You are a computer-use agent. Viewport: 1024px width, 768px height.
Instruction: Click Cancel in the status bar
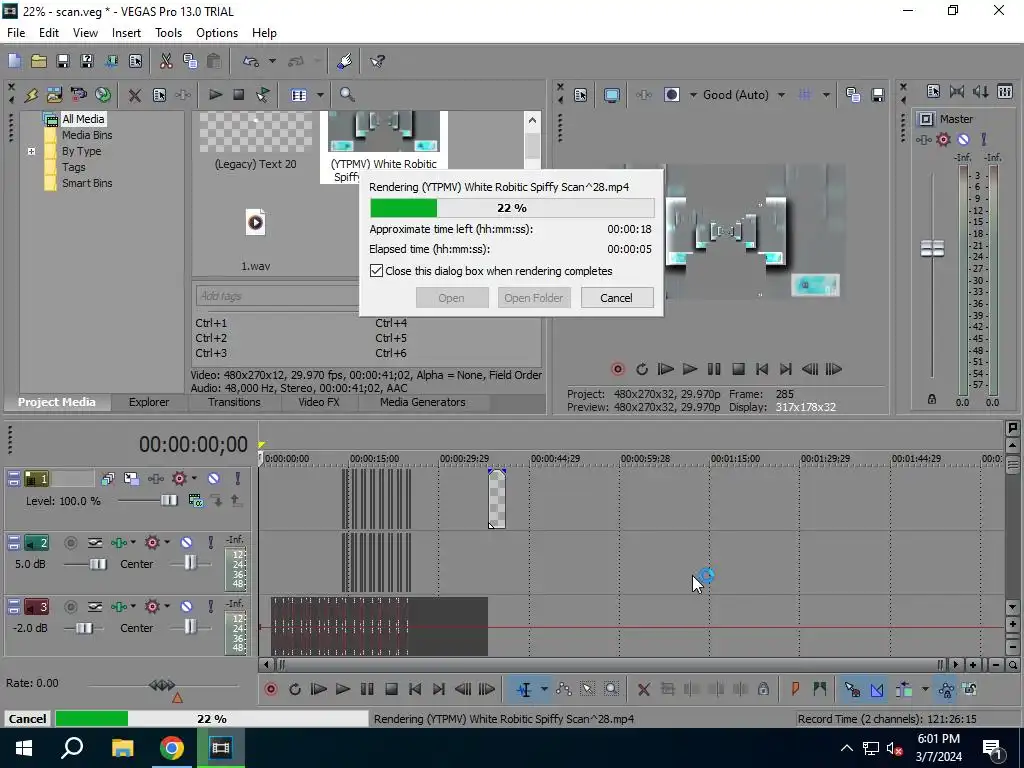(x=27, y=719)
